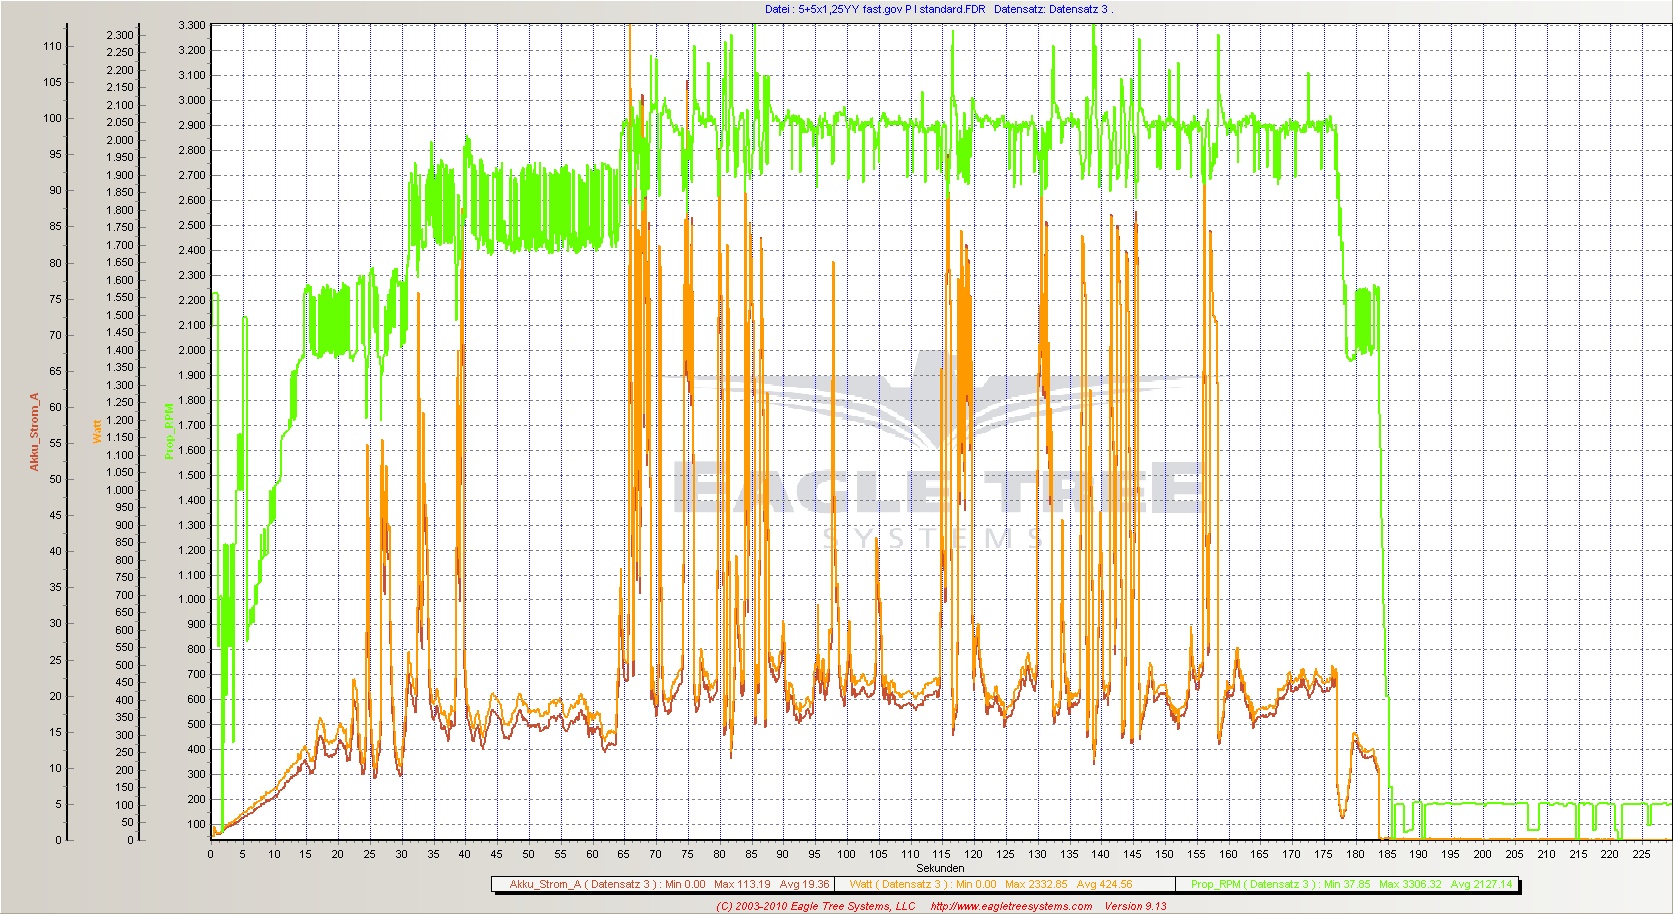Image resolution: width=1673 pixels, height=914 pixels.
Task: Click the 3.300 tick on RPM axis
Action: (191, 25)
